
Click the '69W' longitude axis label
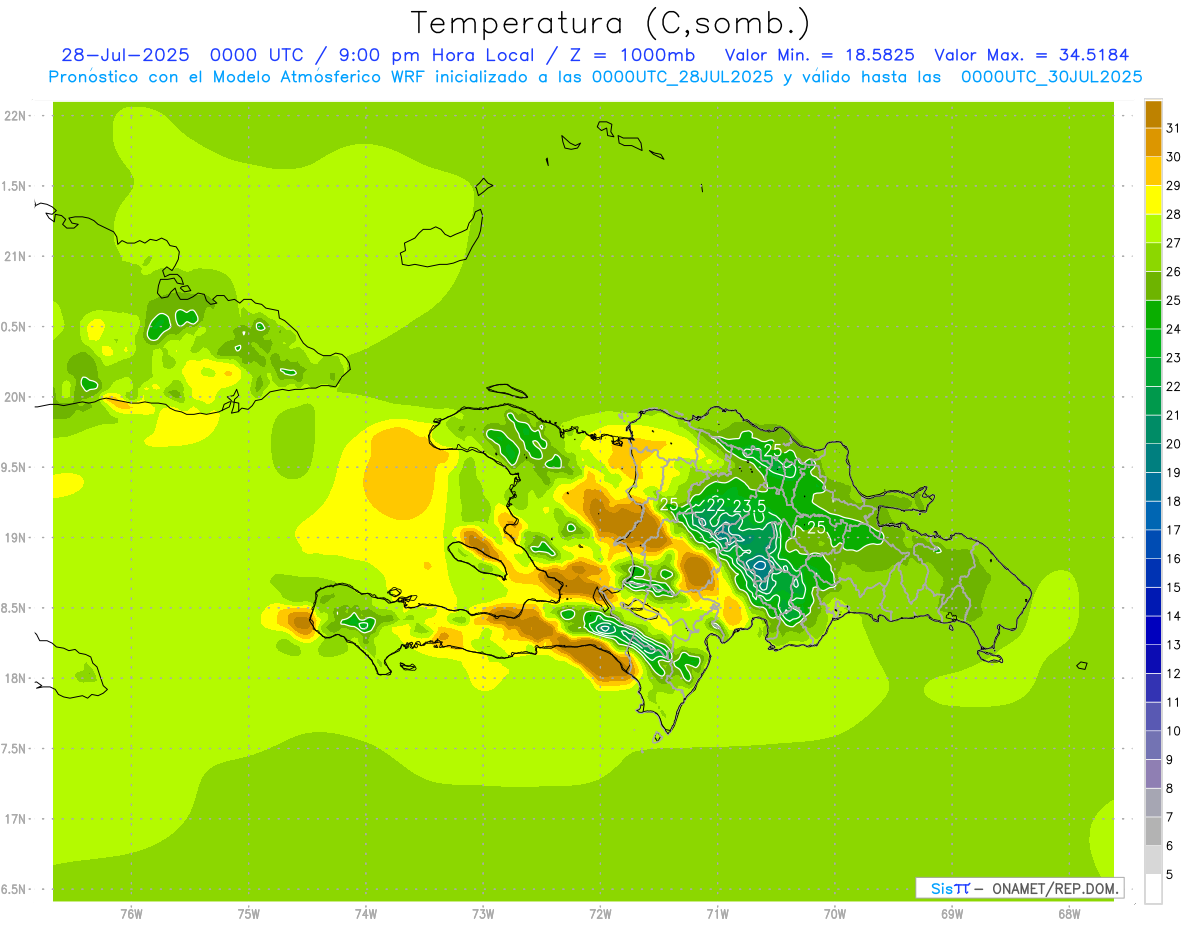[x=952, y=913]
